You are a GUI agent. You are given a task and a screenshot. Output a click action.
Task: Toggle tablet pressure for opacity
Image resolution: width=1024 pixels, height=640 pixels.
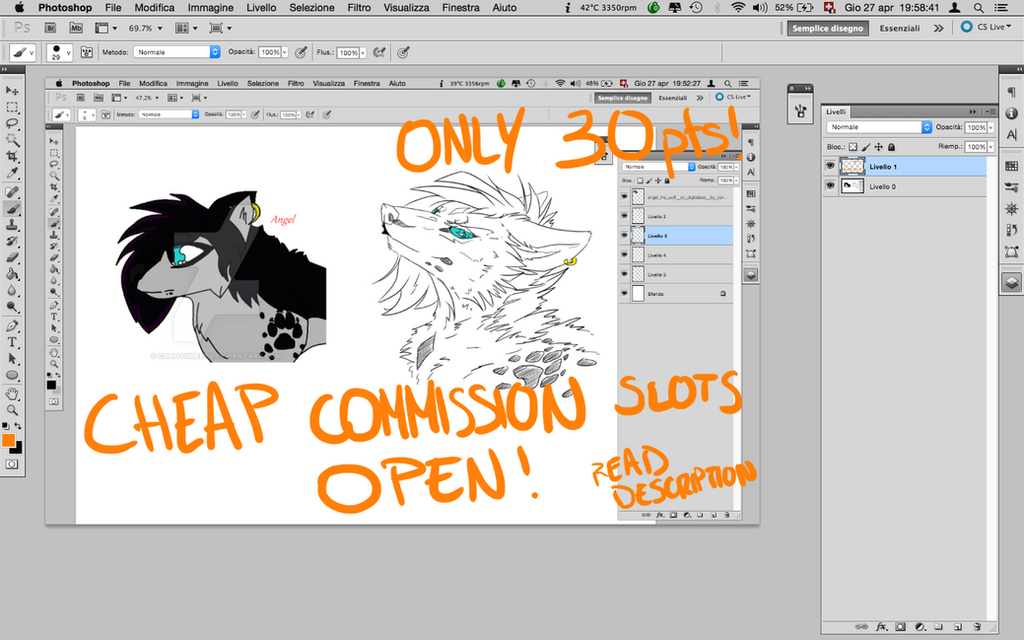pyautogui.click(x=300, y=52)
